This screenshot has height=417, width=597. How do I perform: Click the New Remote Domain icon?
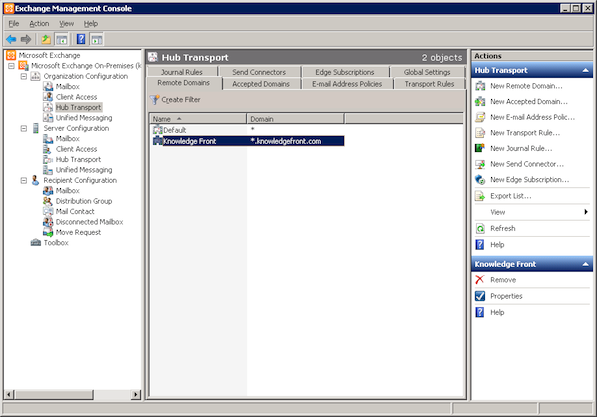point(480,86)
